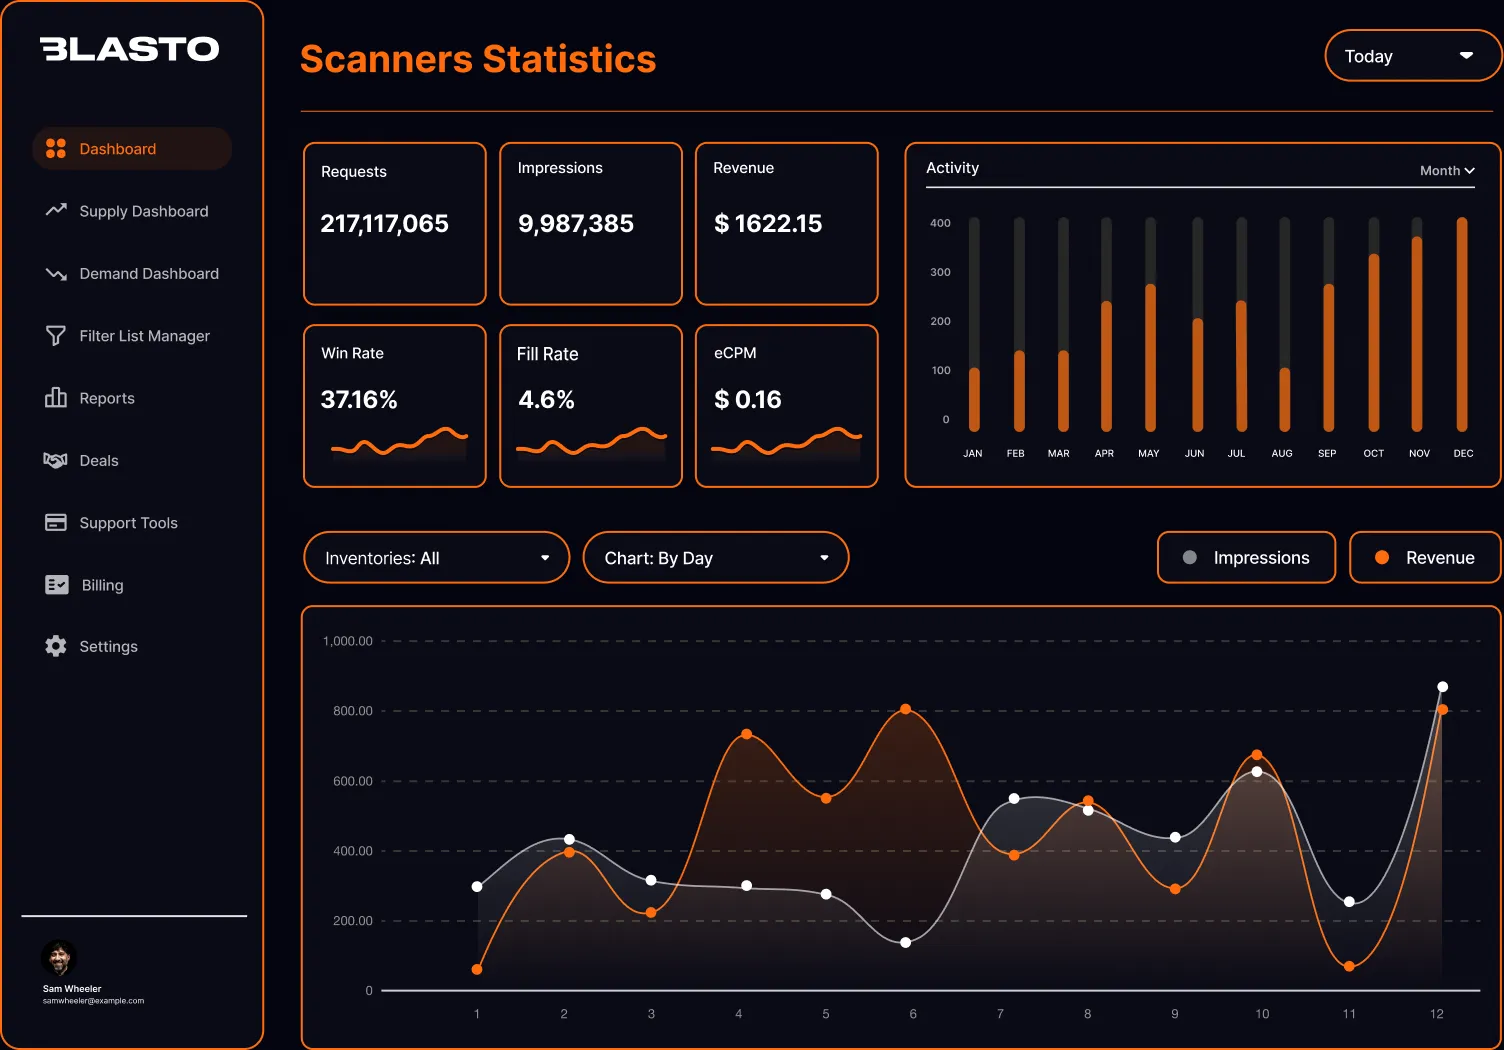Click the Demand Dashboard line-chart icon
This screenshot has height=1050, width=1504.
click(56, 273)
